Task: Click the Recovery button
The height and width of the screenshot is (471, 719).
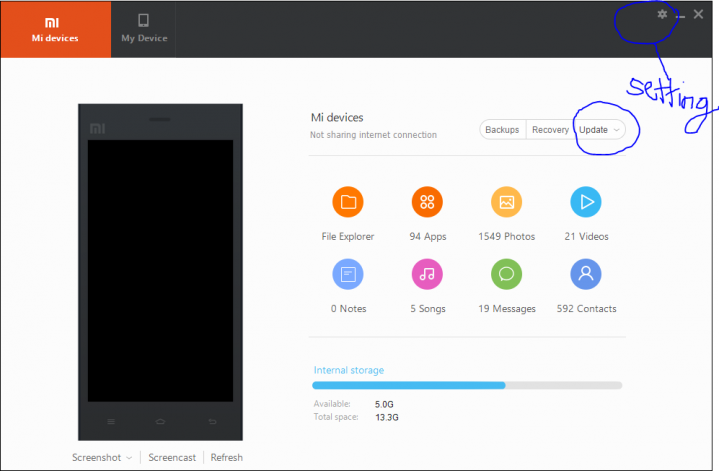Action: click(x=550, y=130)
